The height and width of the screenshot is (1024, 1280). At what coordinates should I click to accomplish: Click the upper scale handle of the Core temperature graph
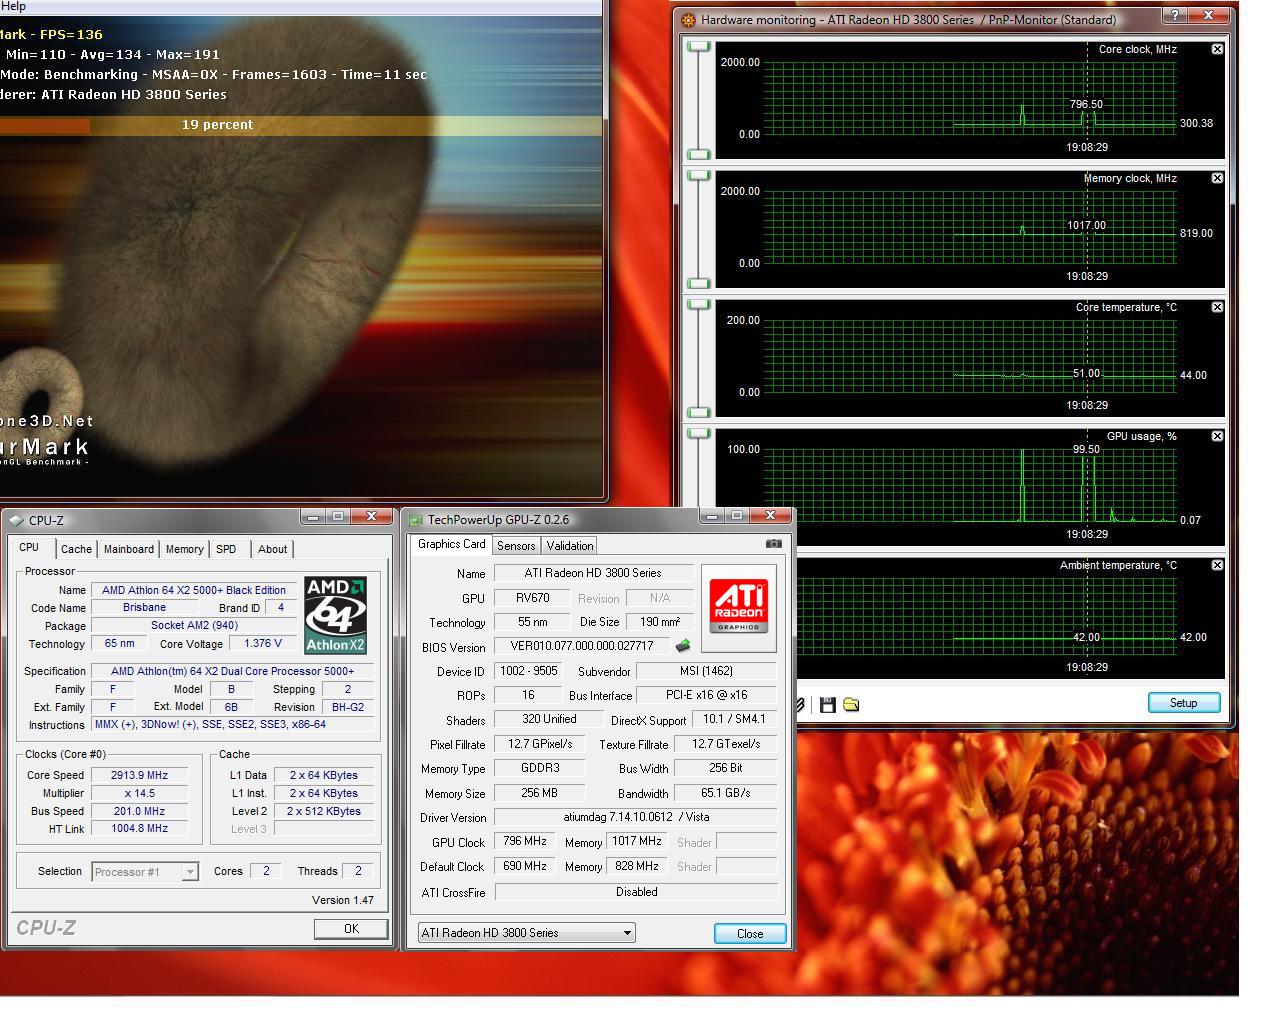[699, 305]
